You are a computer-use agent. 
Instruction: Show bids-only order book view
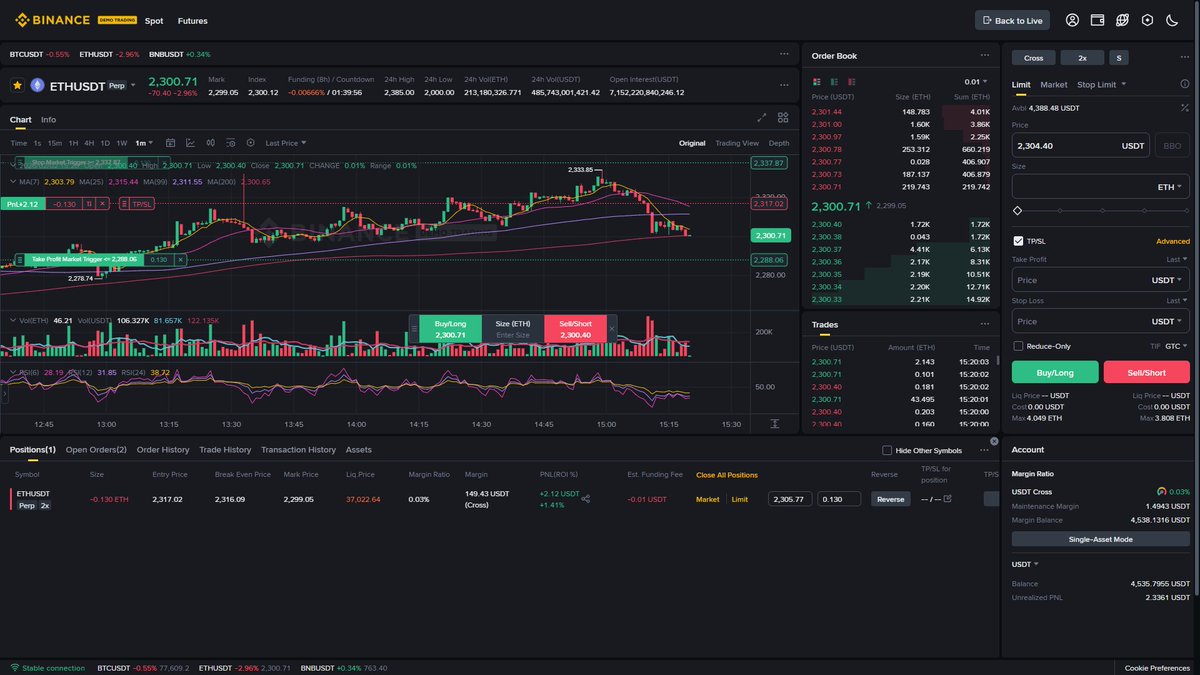[834, 82]
